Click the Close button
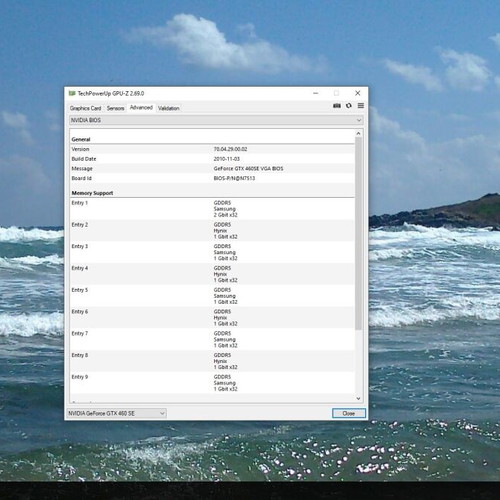The width and height of the screenshot is (500, 500). click(349, 413)
